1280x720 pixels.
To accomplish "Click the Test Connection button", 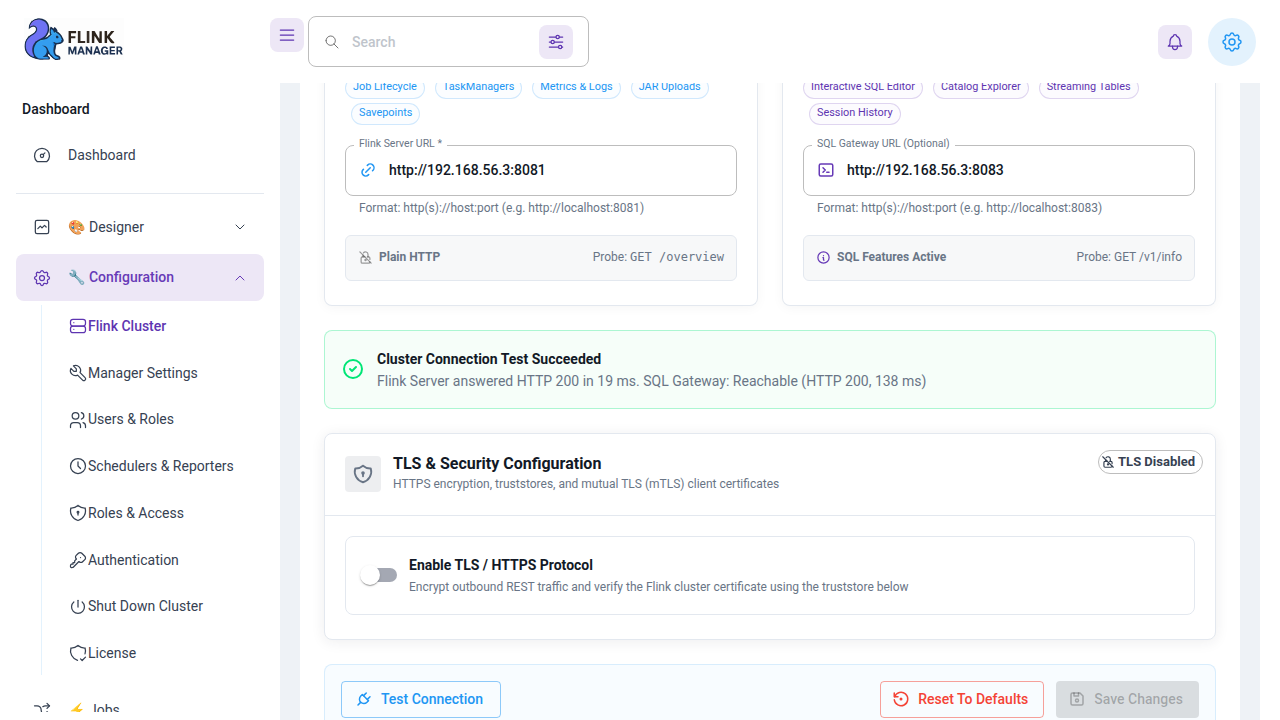I will coord(421,699).
